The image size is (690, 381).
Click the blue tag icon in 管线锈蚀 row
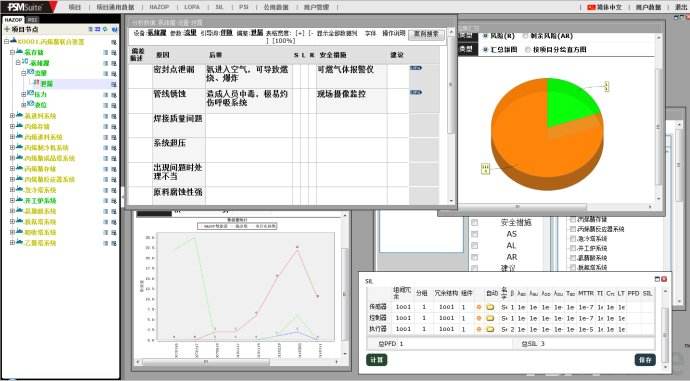coord(416,92)
